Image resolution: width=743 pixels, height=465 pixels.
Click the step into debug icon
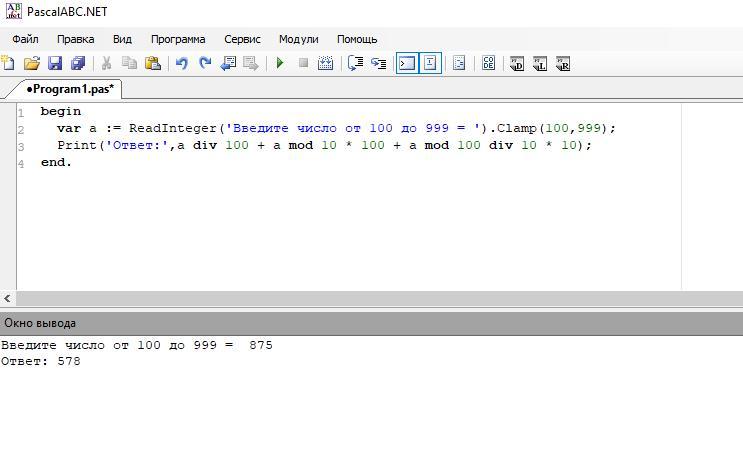pyautogui.click(x=379, y=63)
